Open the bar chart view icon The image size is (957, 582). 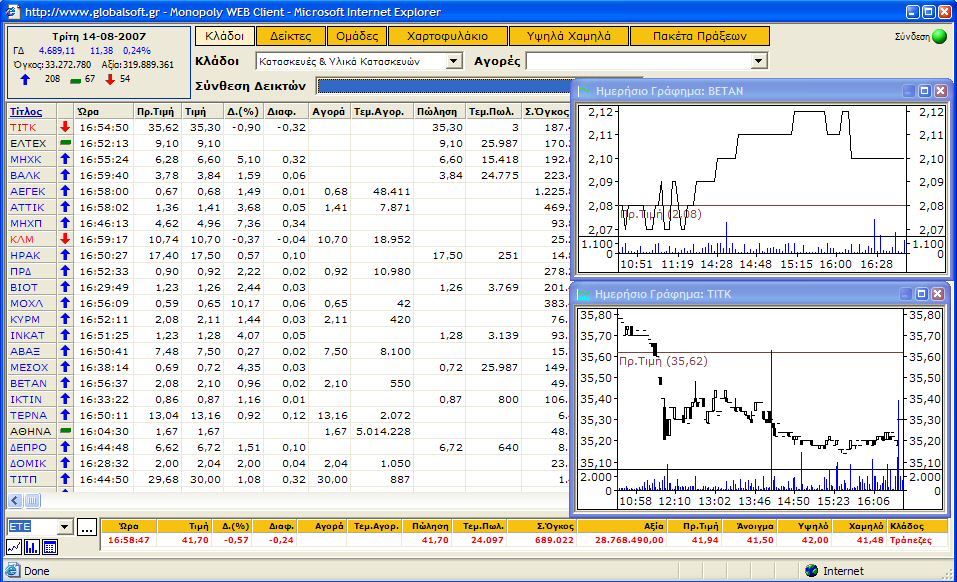coord(32,547)
